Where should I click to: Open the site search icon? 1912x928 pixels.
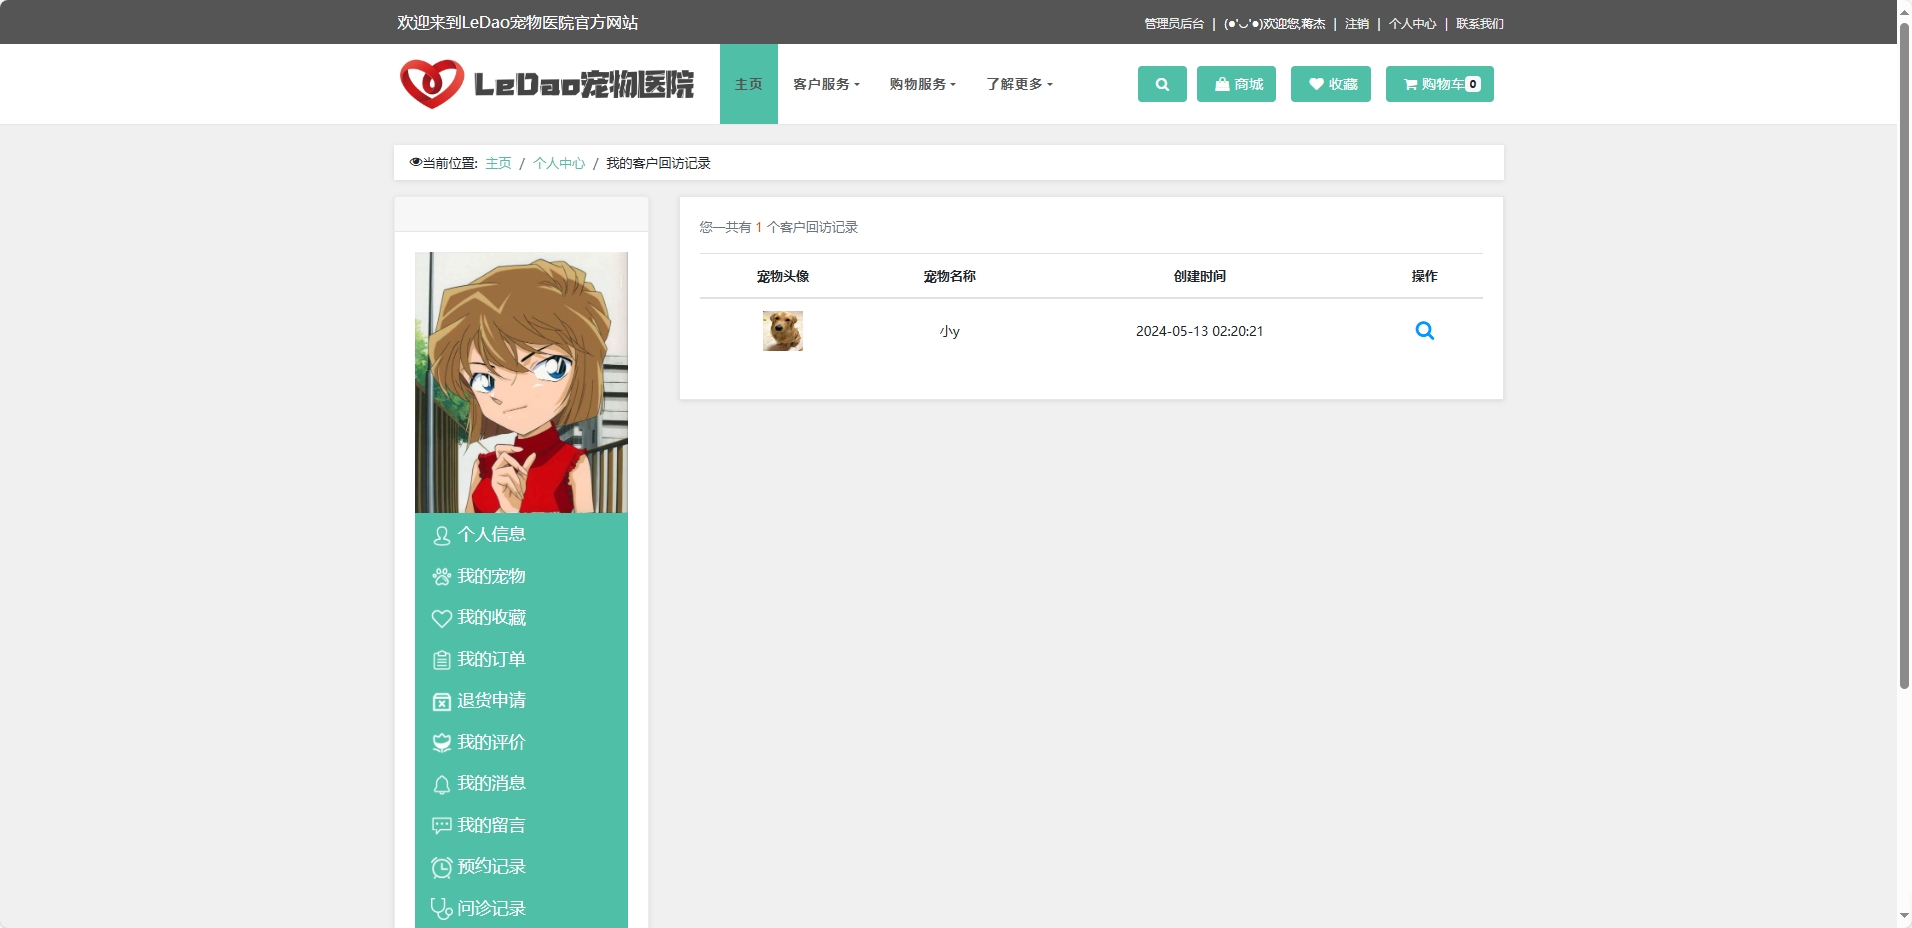(x=1161, y=84)
